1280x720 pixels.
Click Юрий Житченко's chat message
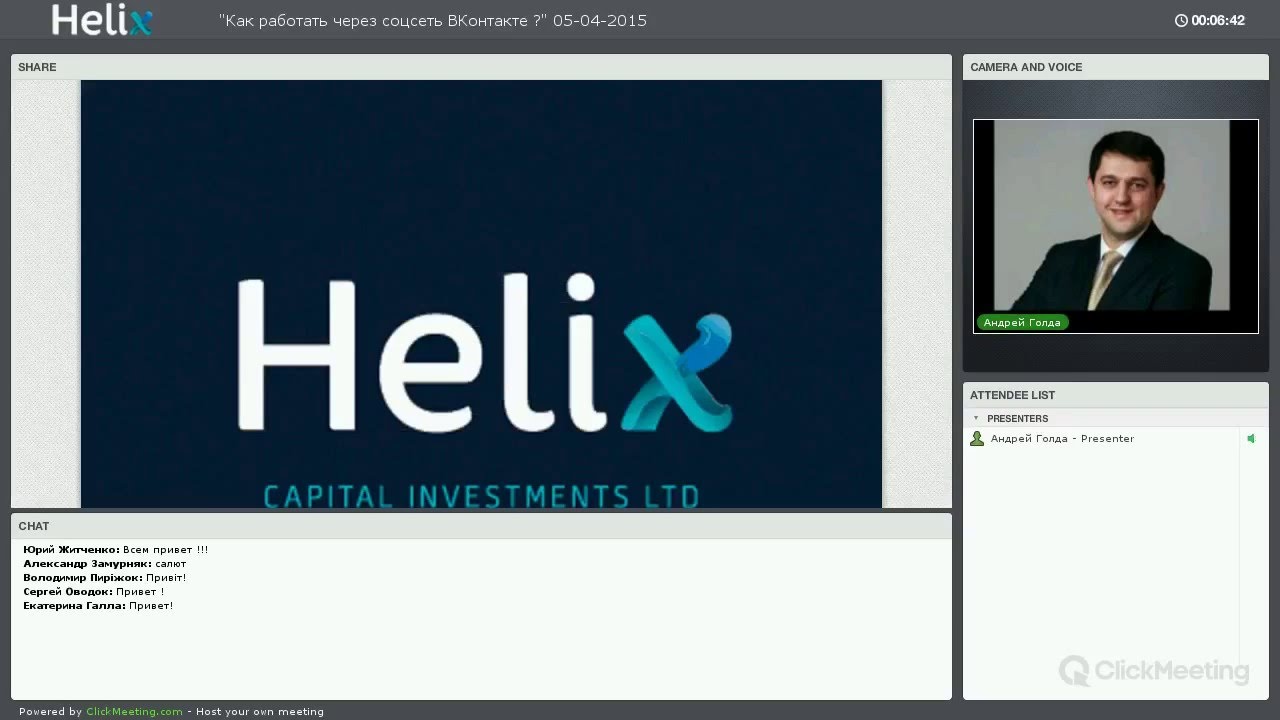116,549
